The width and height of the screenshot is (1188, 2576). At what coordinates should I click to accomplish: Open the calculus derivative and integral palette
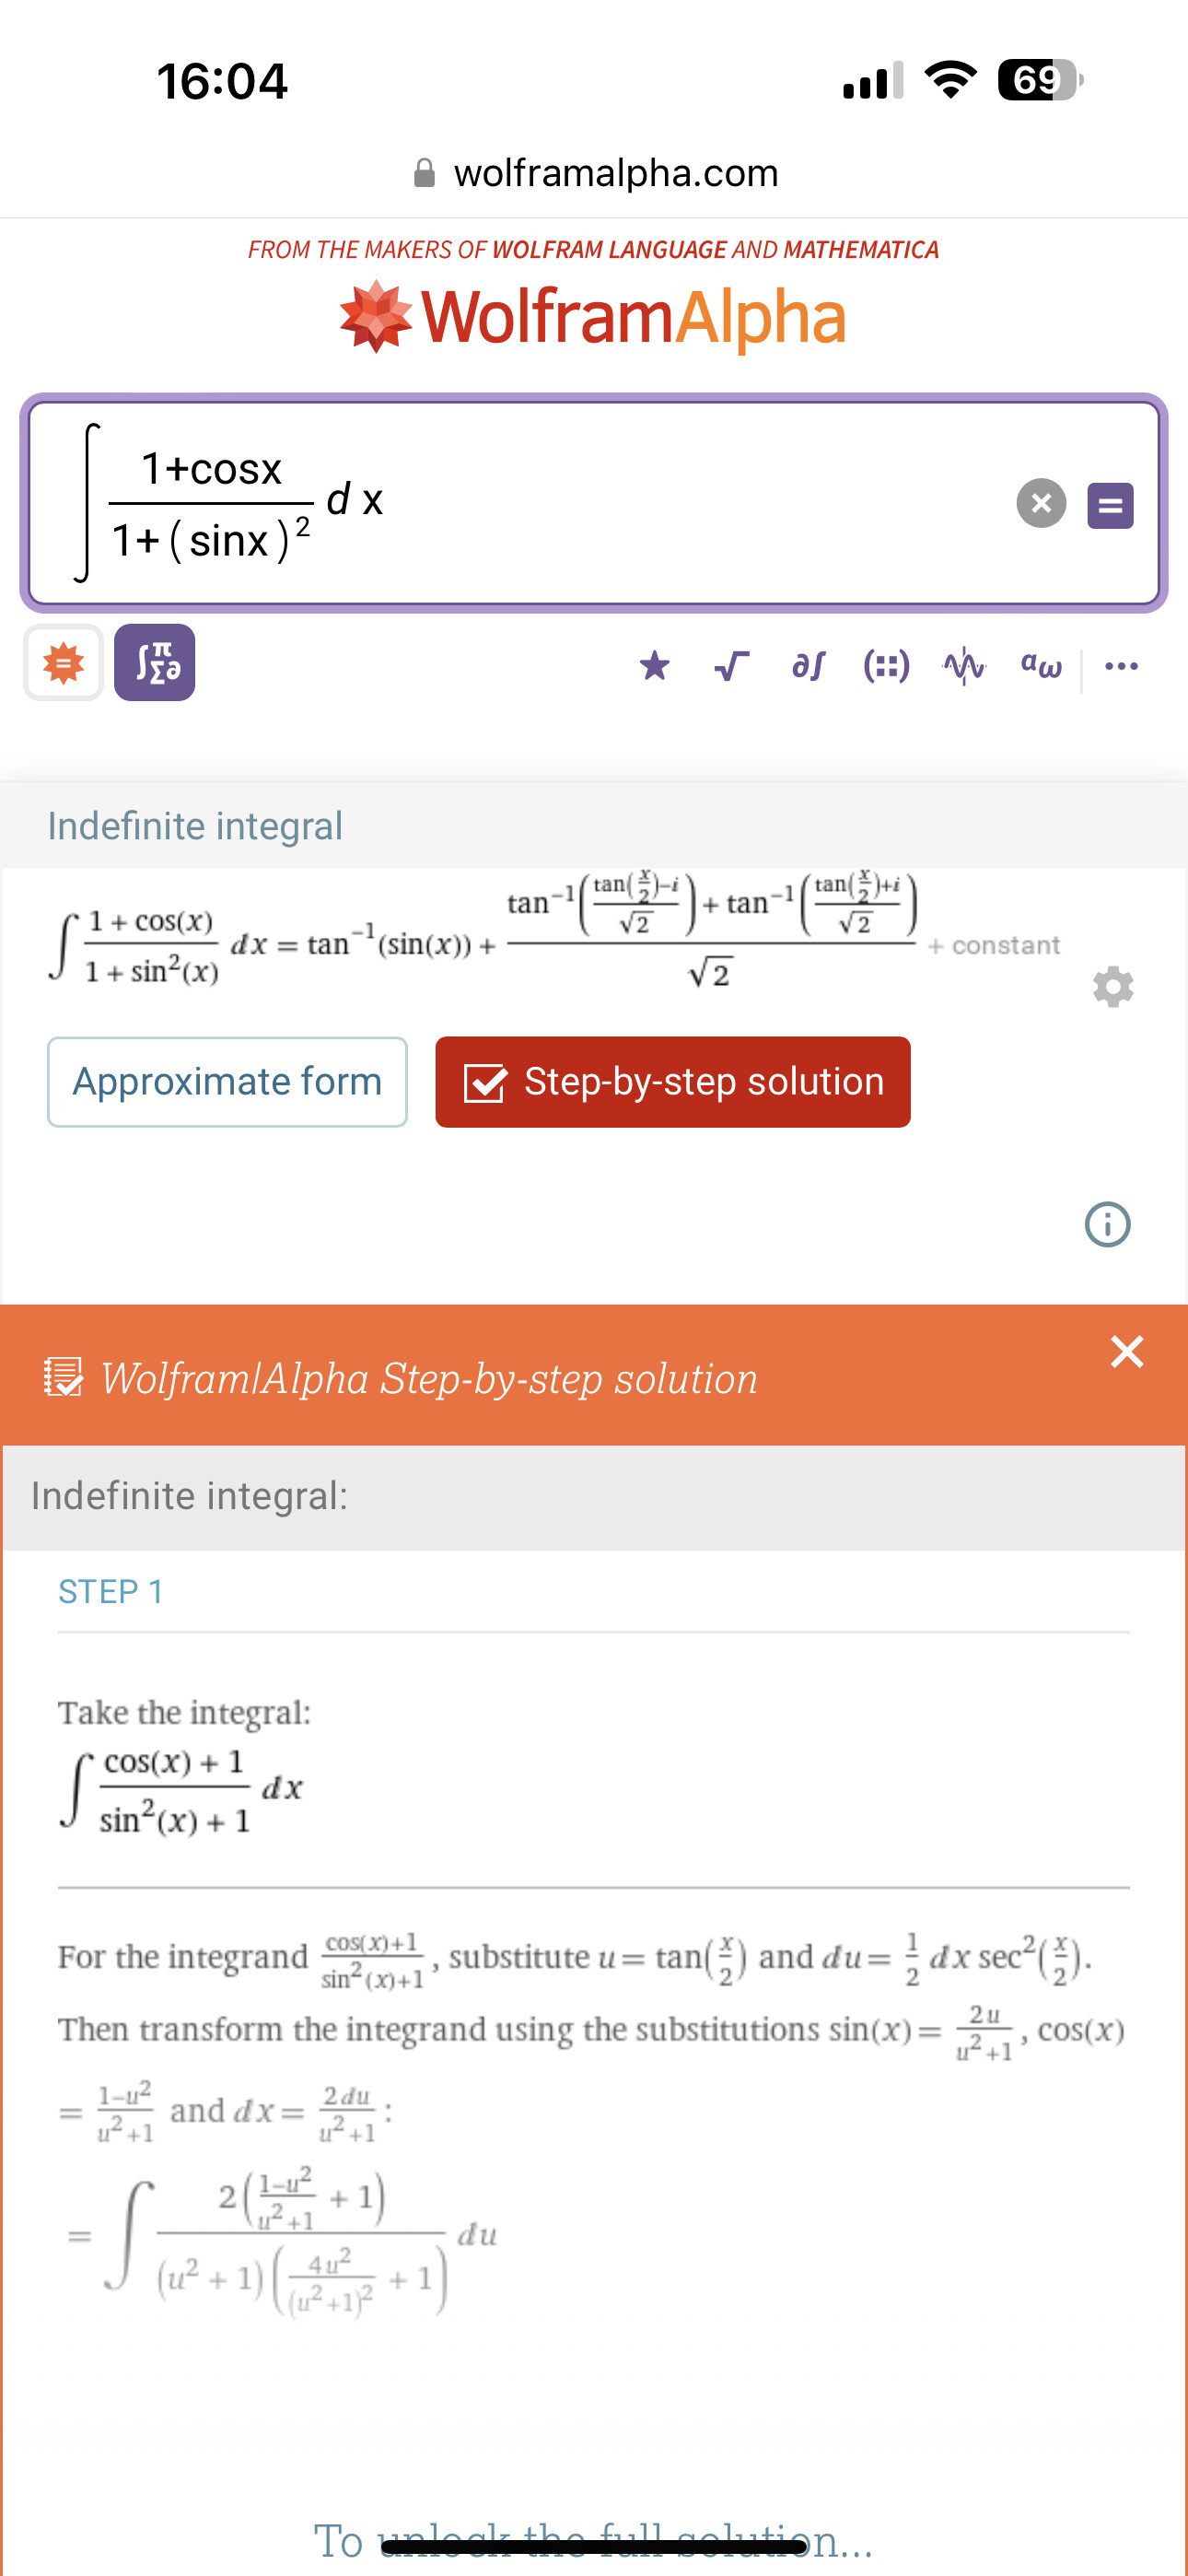(808, 666)
